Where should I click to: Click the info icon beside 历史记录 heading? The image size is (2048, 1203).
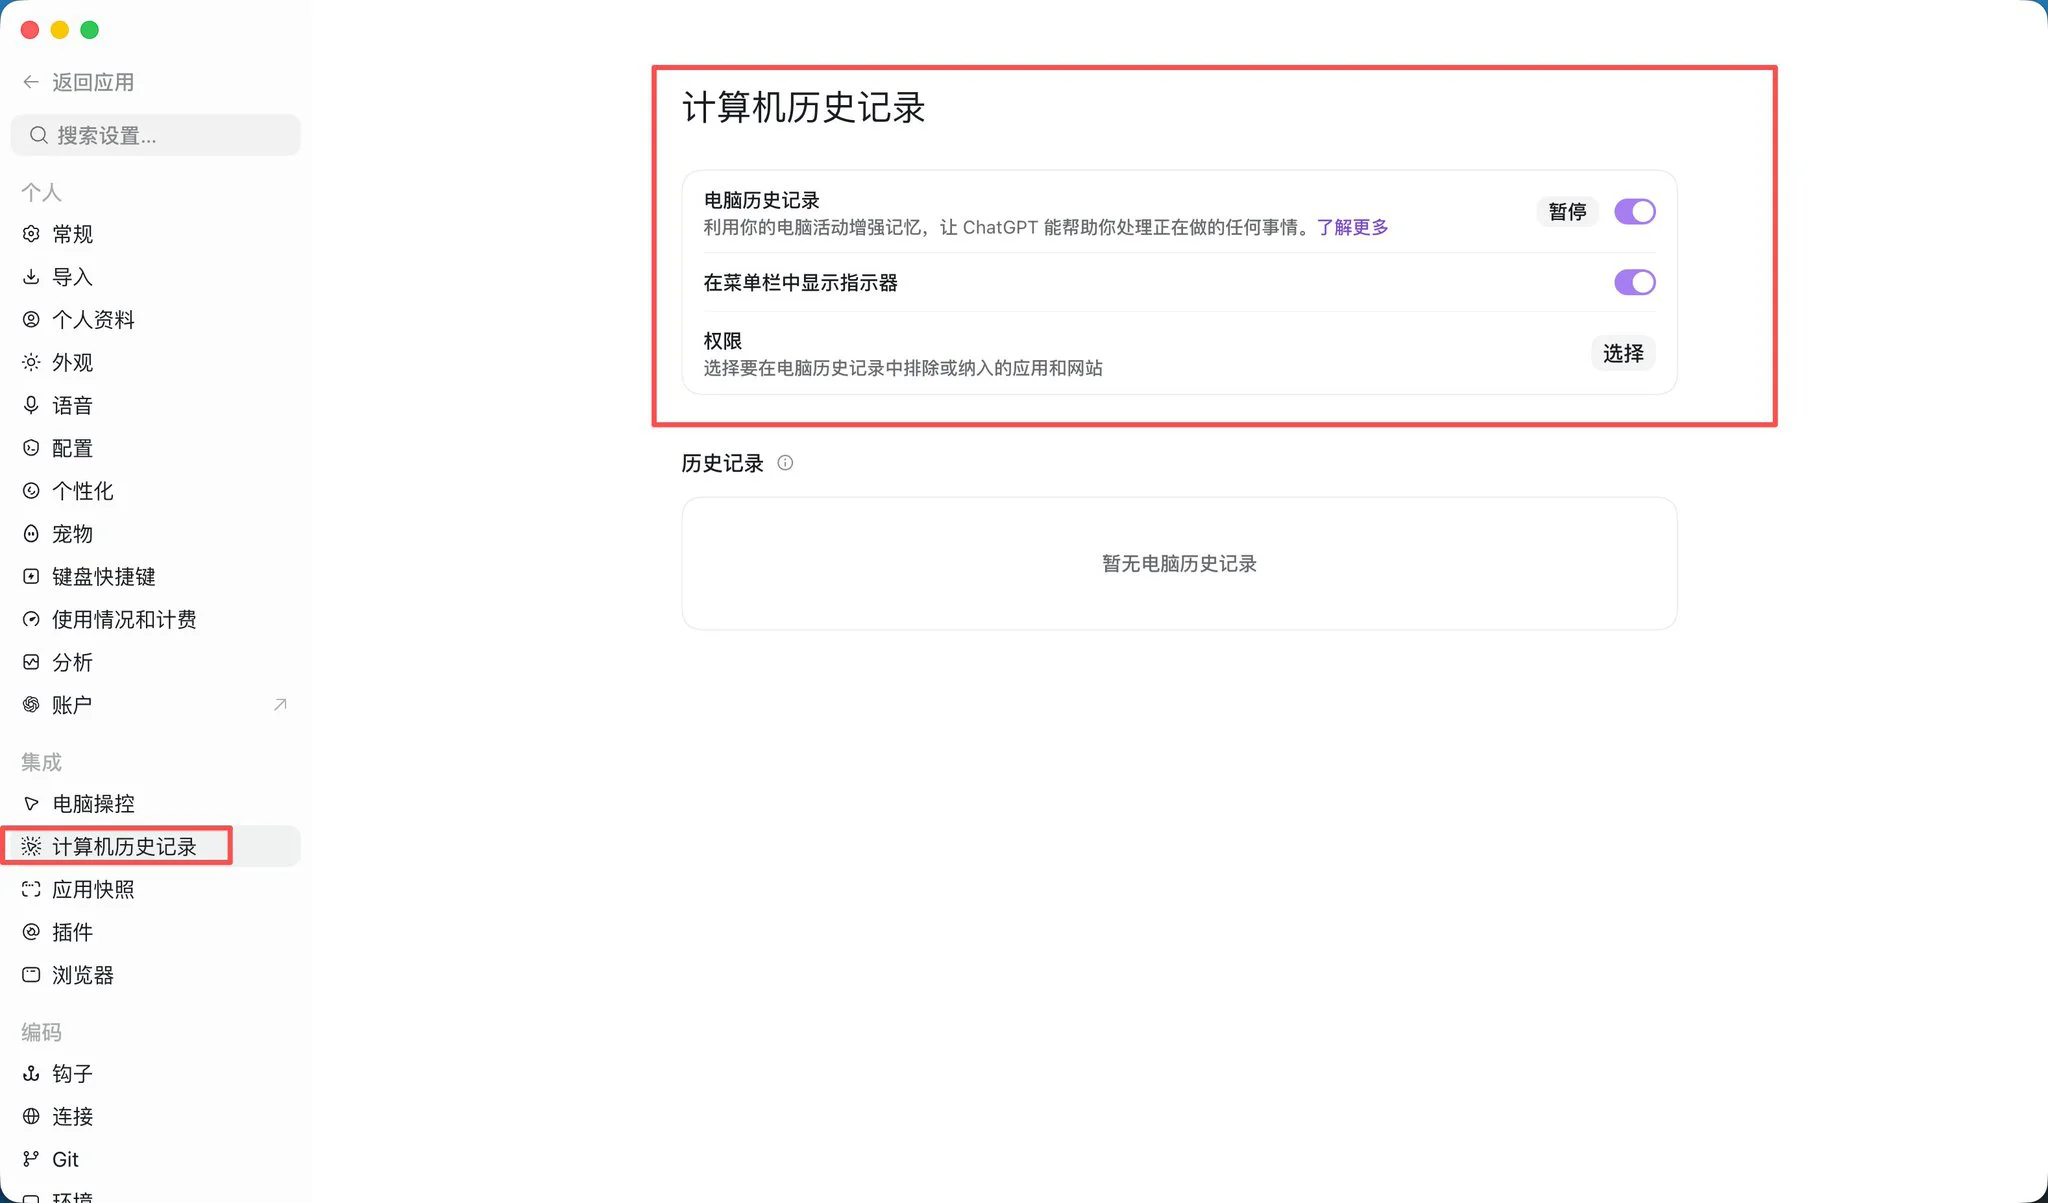785,463
